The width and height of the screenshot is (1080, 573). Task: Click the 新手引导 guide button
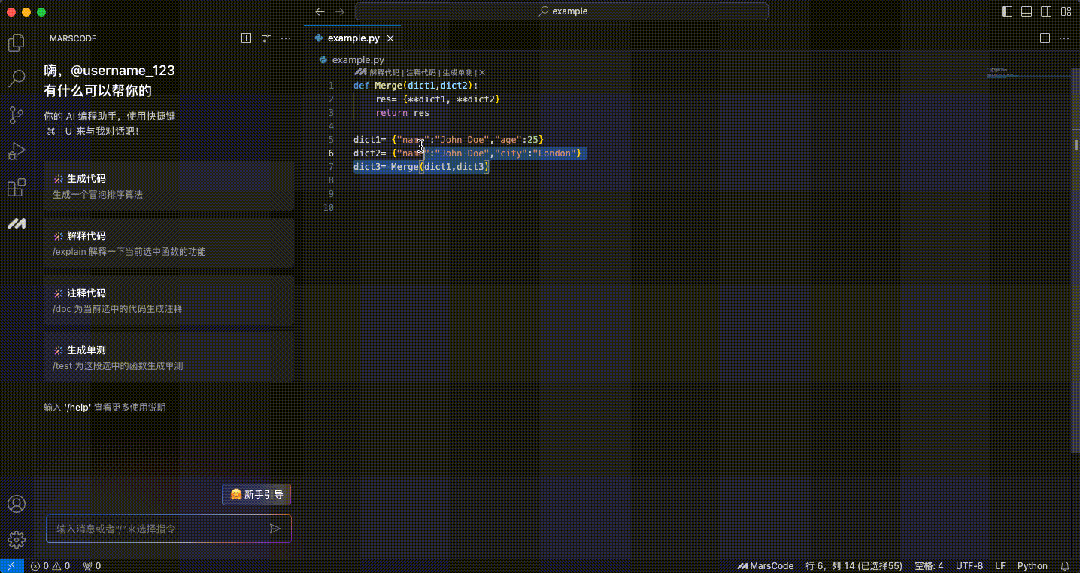click(x=256, y=494)
